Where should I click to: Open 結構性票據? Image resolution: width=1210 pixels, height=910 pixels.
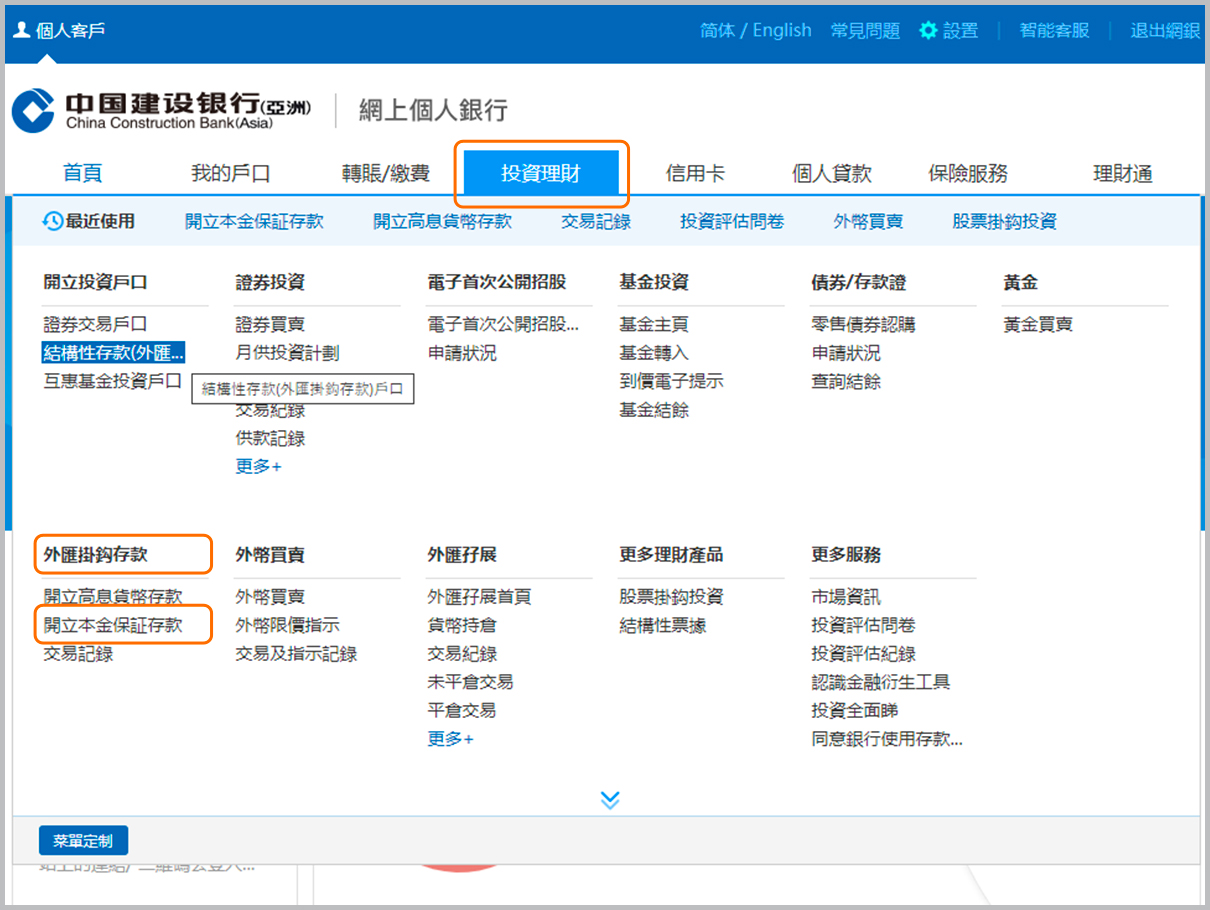point(663,625)
